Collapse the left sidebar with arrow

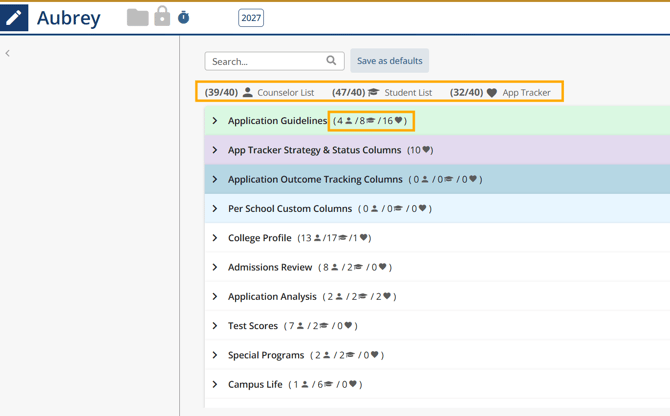tap(8, 53)
